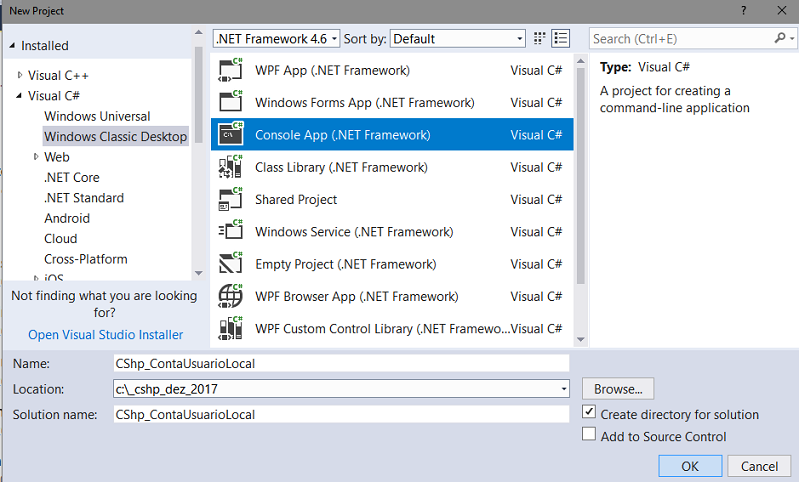Image resolution: width=799 pixels, height=482 pixels.
Task: Click the Windows Forms App template icon
Action: [230, 102]
